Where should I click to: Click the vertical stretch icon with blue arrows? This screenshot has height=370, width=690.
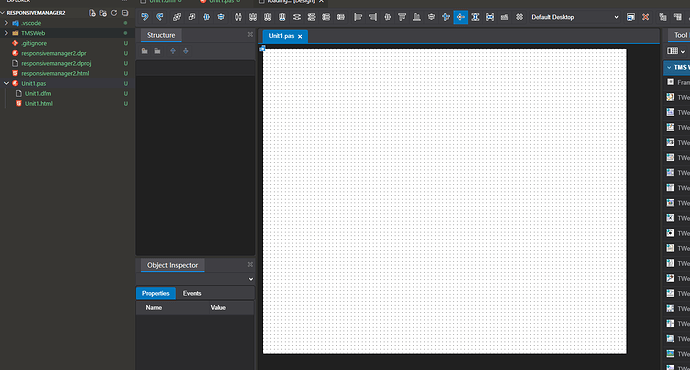point(475,17)
